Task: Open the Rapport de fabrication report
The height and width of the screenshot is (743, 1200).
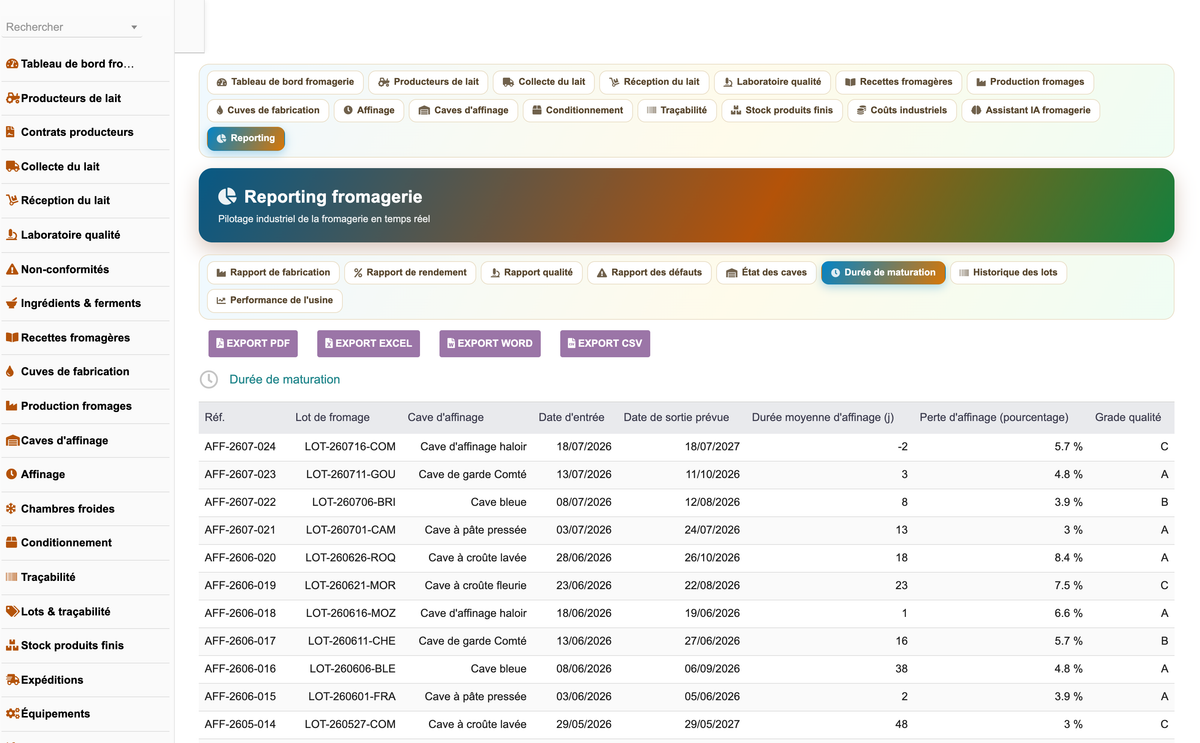Action: coord(273,272)
